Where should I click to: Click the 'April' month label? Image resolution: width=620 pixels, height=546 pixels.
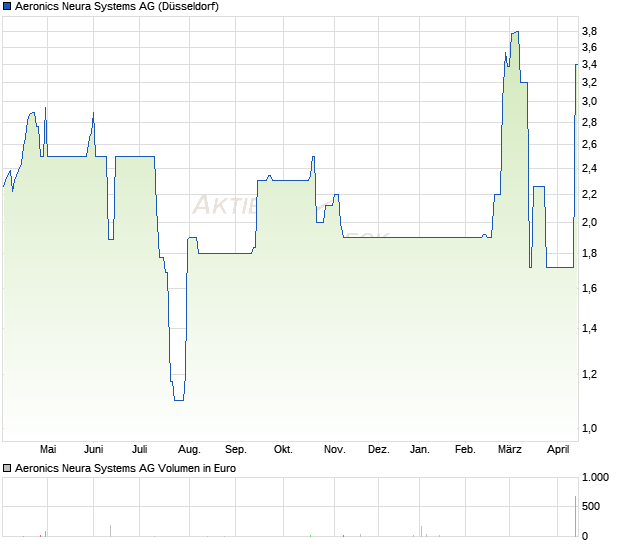[x=558, y=449]
